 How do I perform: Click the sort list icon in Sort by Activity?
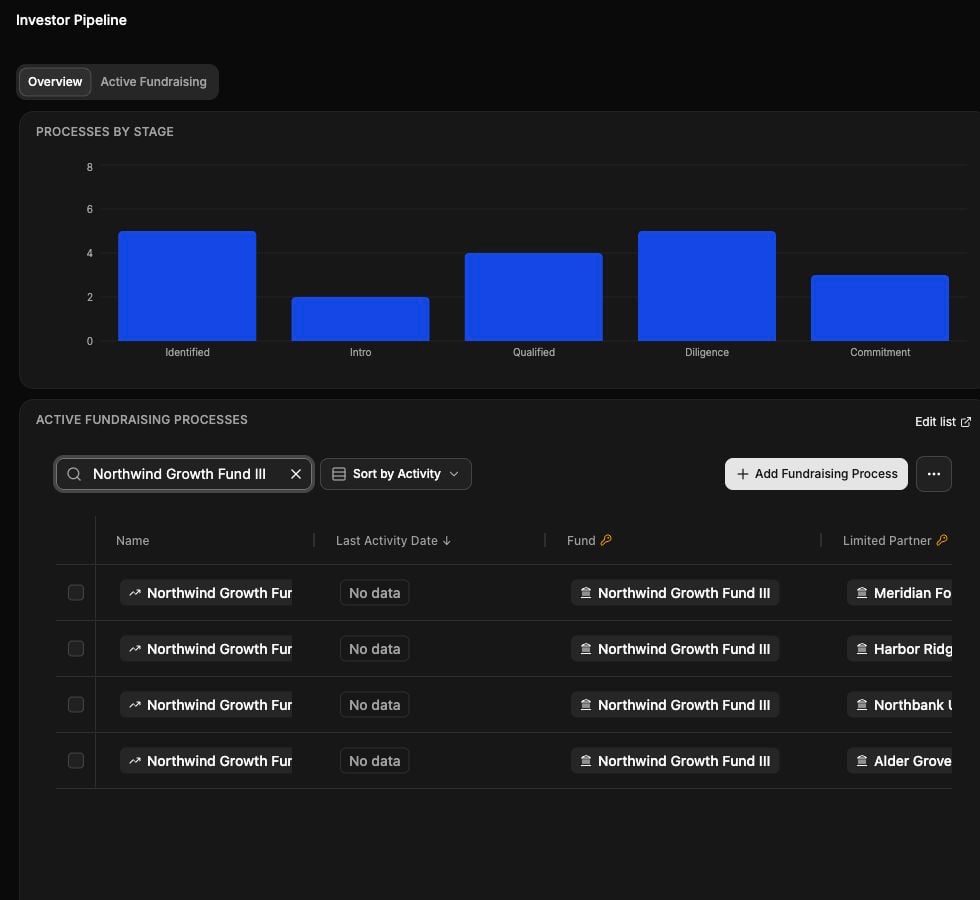(x=339, y=474)
